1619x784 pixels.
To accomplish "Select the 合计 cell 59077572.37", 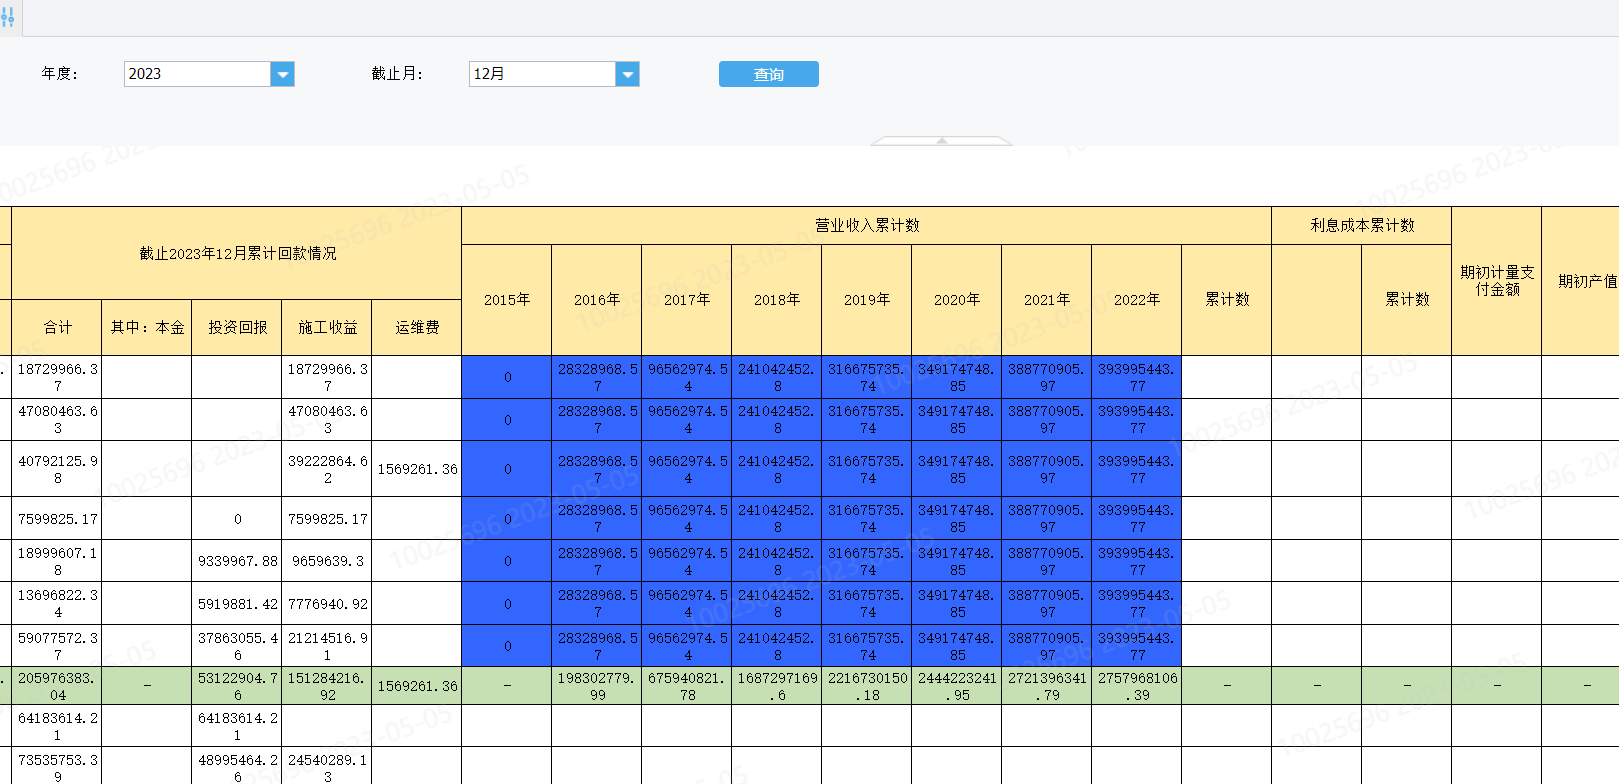I will click(57, 646).
